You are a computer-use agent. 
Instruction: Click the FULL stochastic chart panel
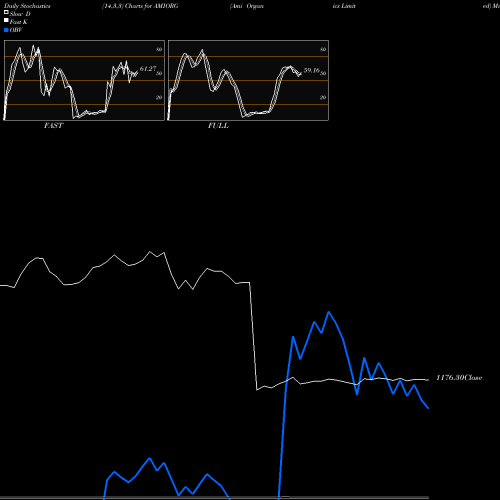pos(248,80)
